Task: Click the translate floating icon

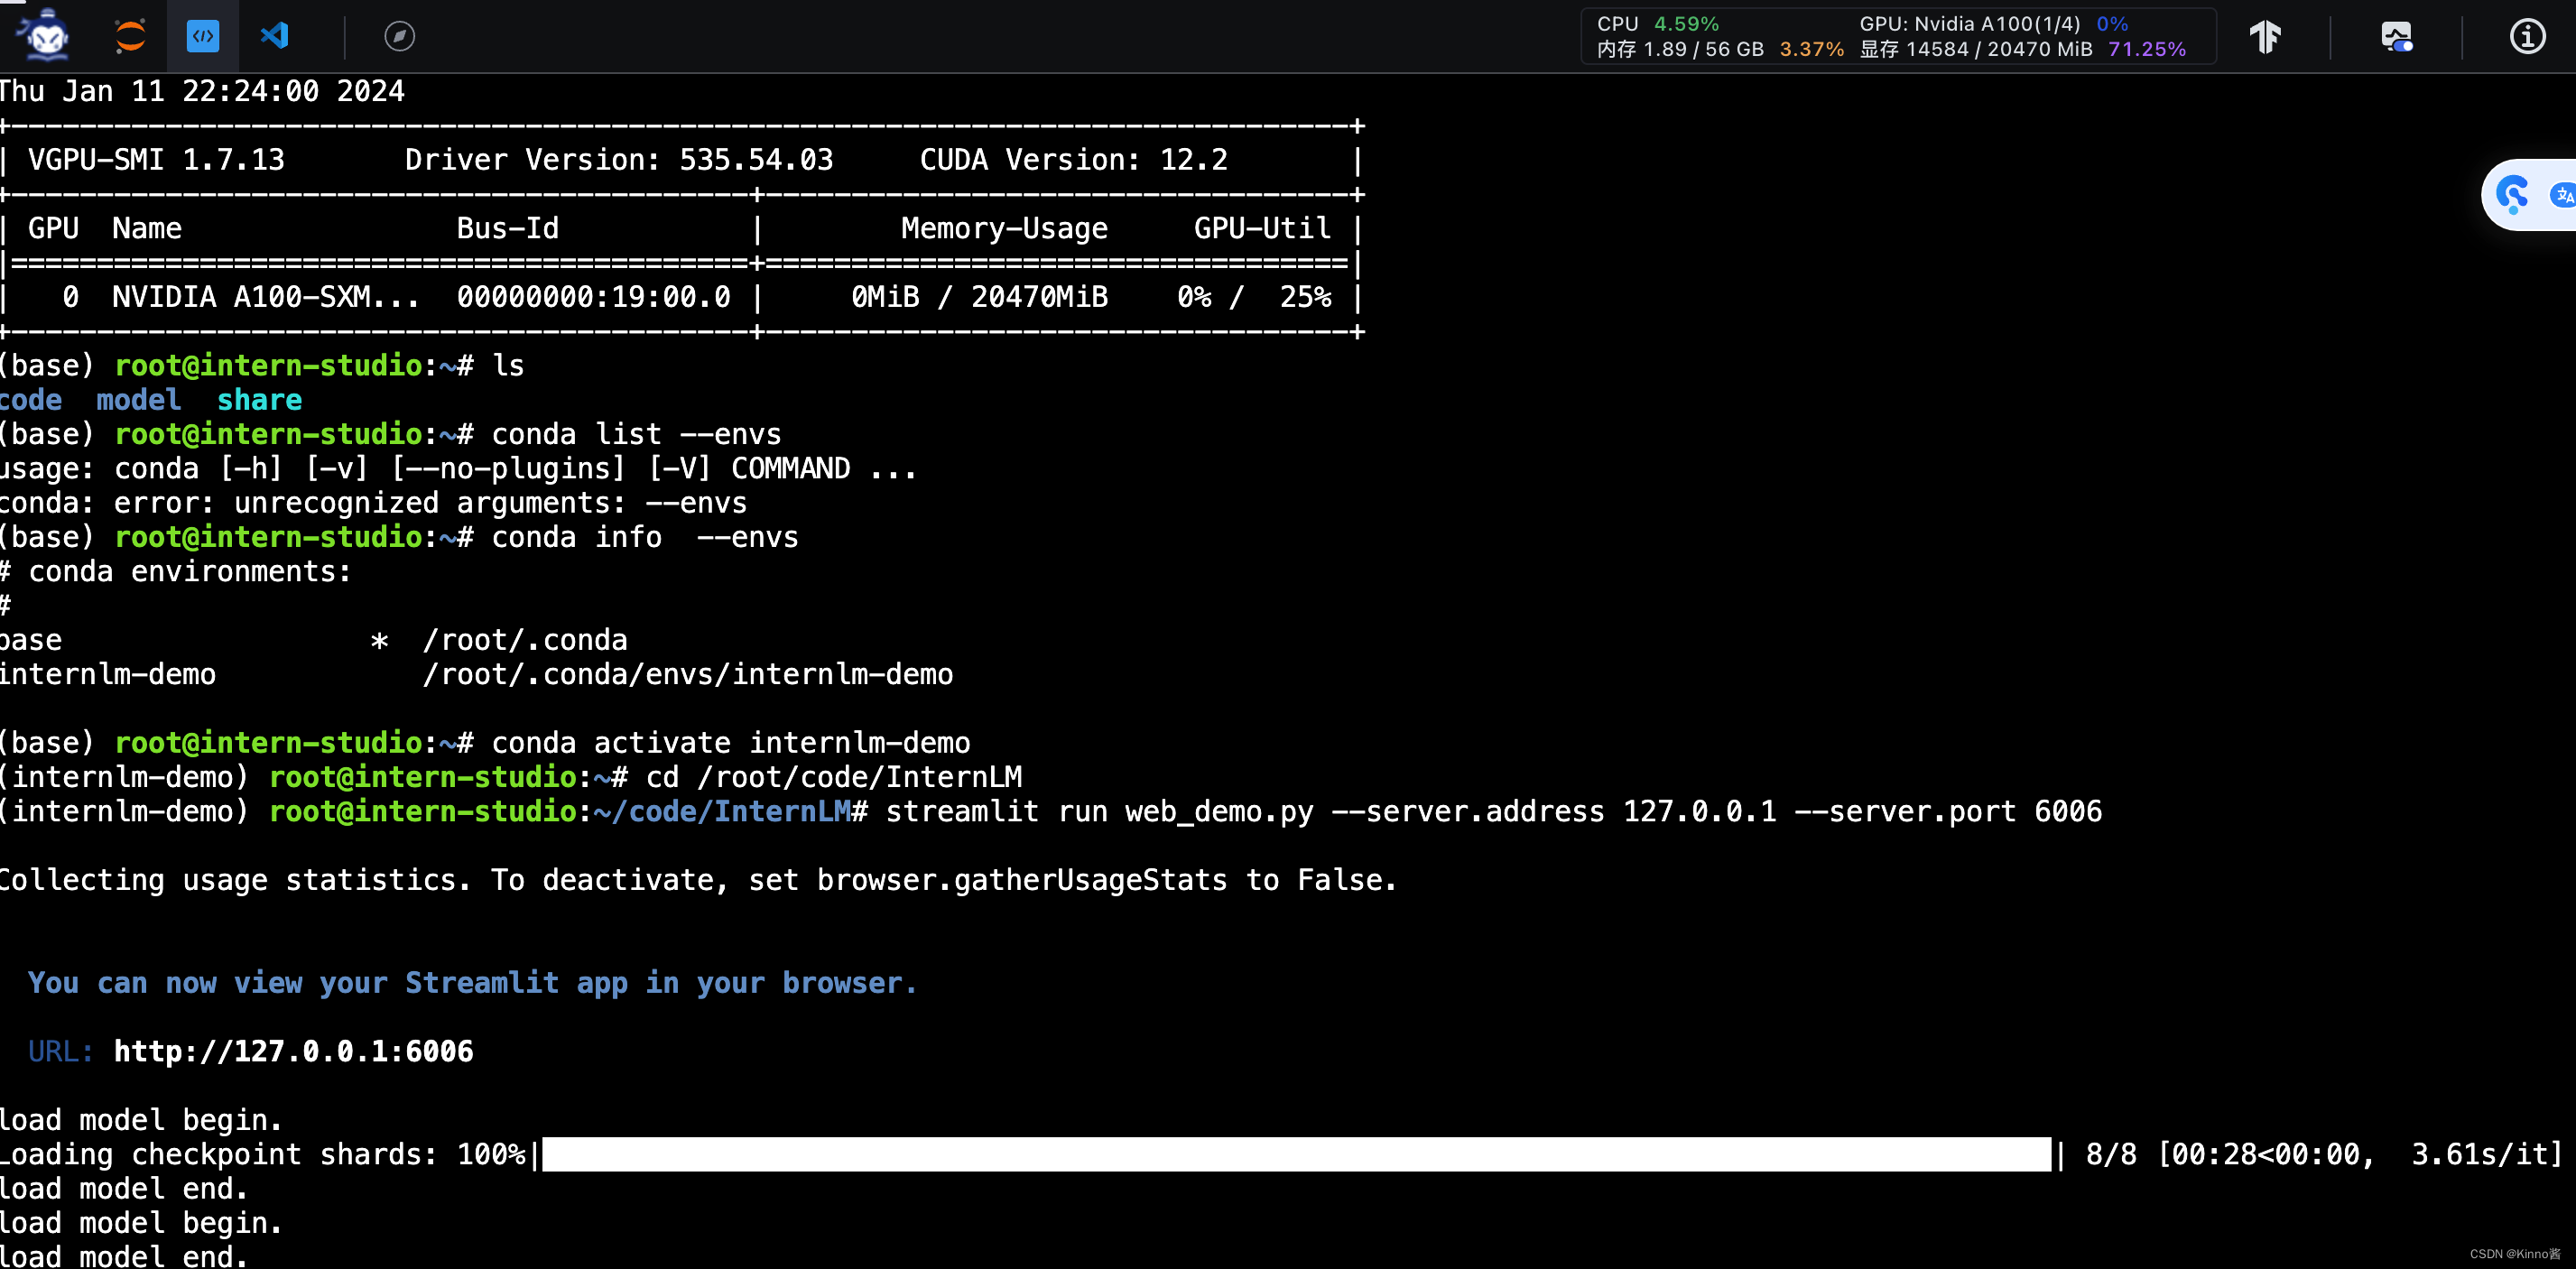Action: pos(2563,194)
